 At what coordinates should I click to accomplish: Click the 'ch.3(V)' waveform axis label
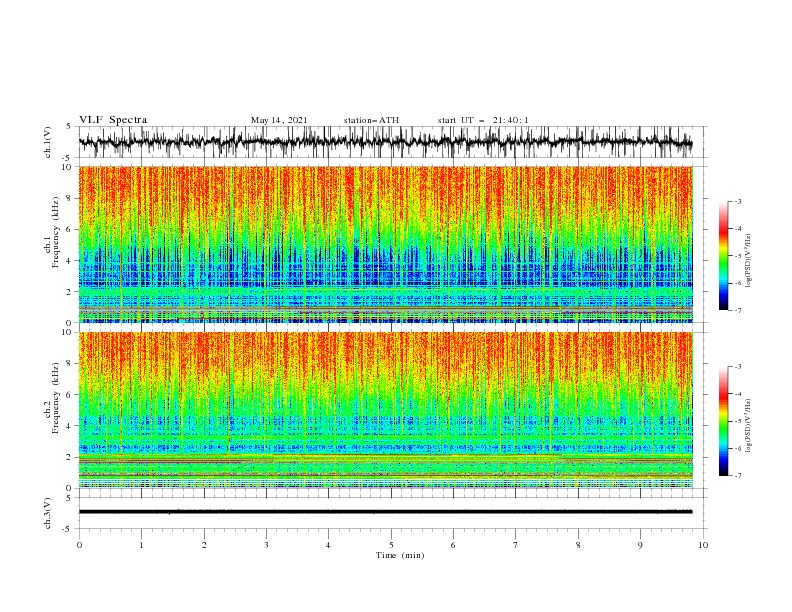[48, 513]
